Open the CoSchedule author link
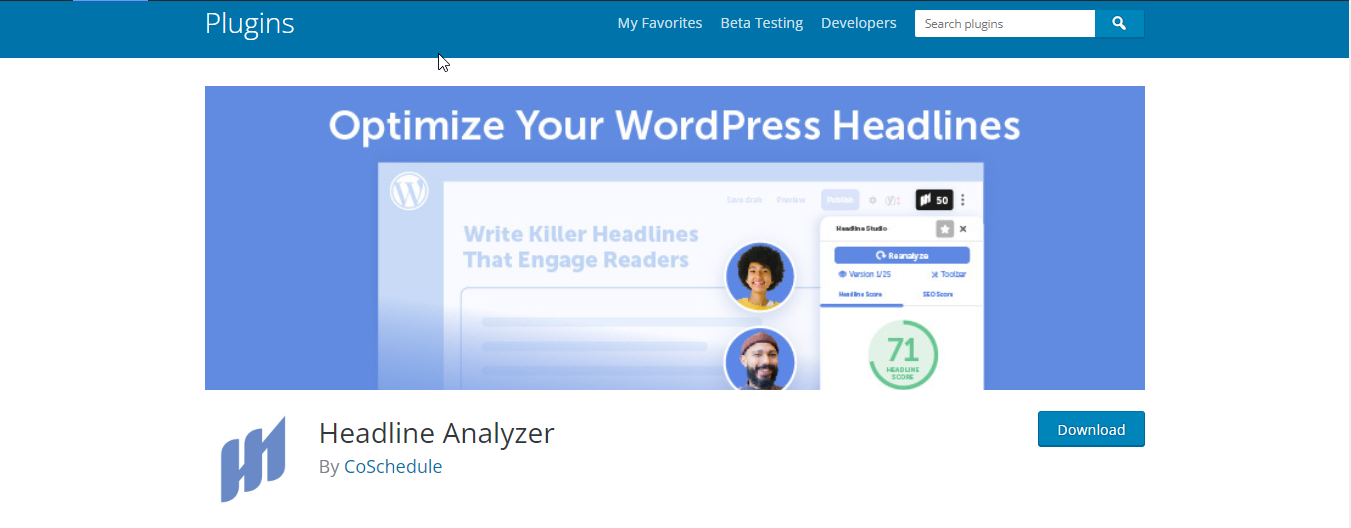The image size is (1351, 528). pos(393,466)
